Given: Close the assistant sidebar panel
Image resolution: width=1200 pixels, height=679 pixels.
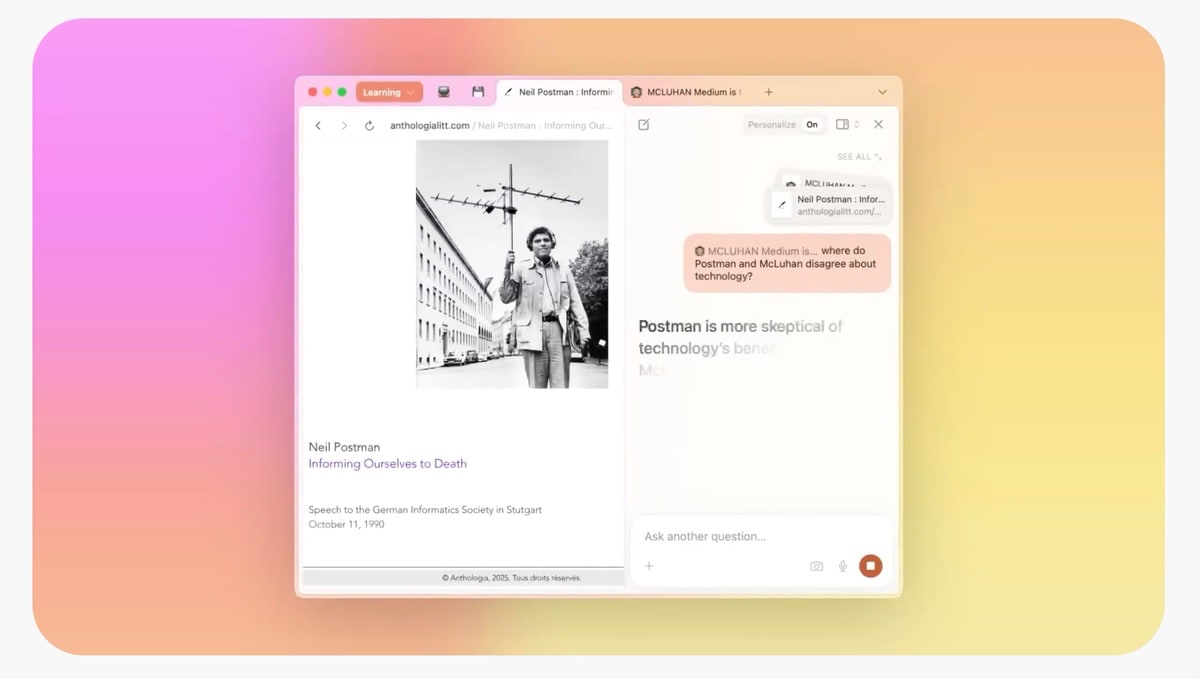Looking at the screenshot, I should (x=878, y=125).
